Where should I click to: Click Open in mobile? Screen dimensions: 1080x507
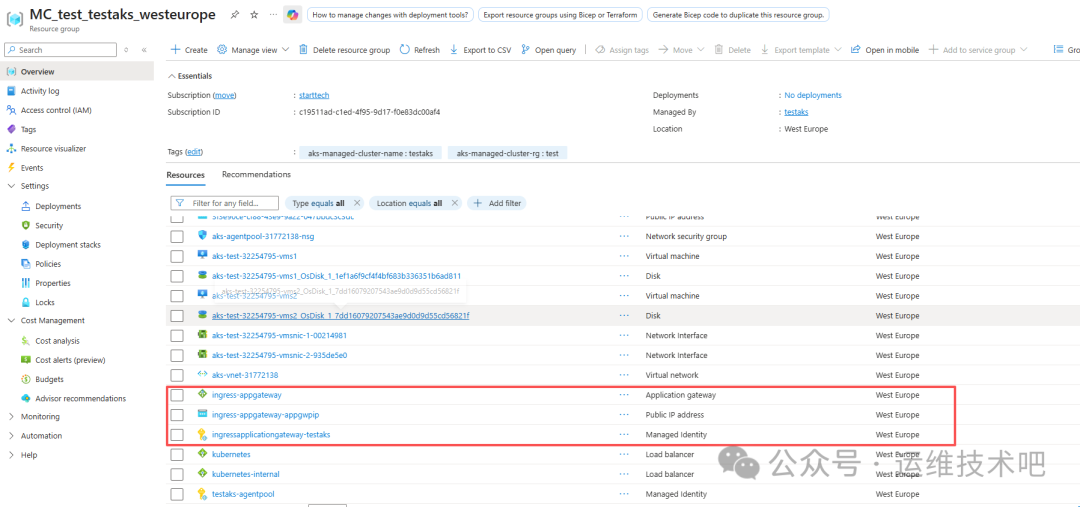[884, 50]
